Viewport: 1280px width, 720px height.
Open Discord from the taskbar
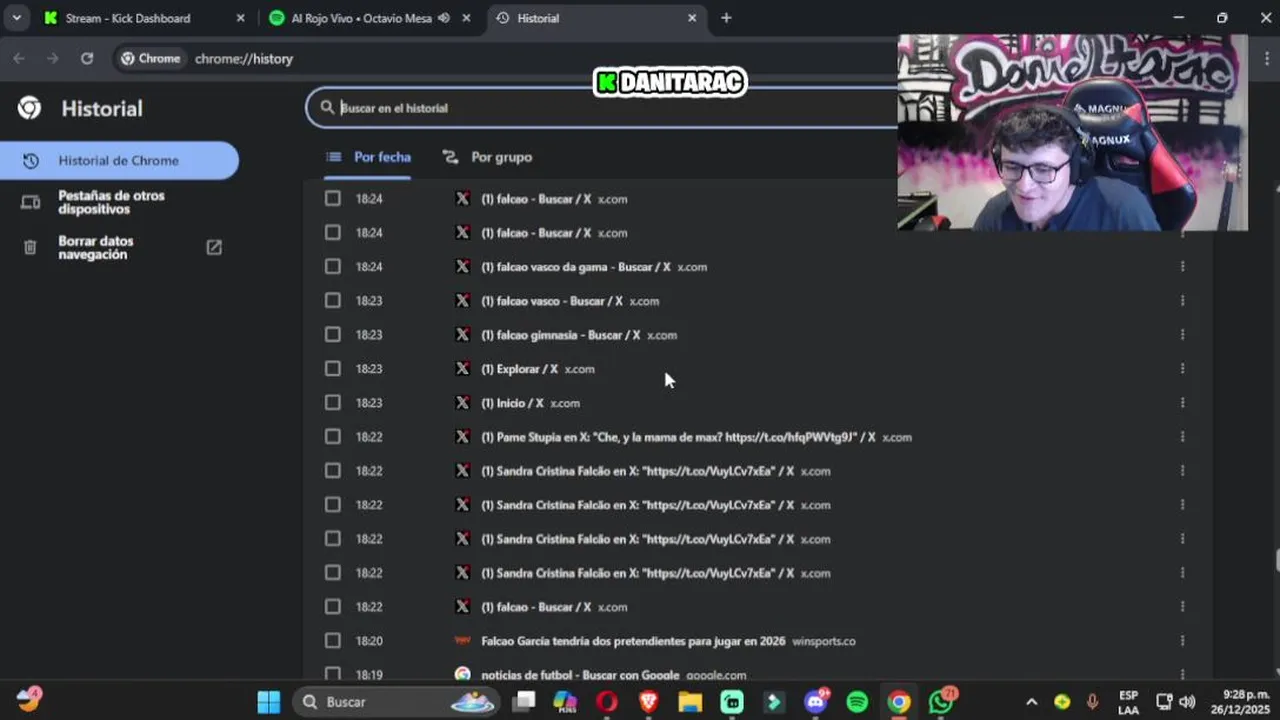pyautogui.click(x=816, y=702)
